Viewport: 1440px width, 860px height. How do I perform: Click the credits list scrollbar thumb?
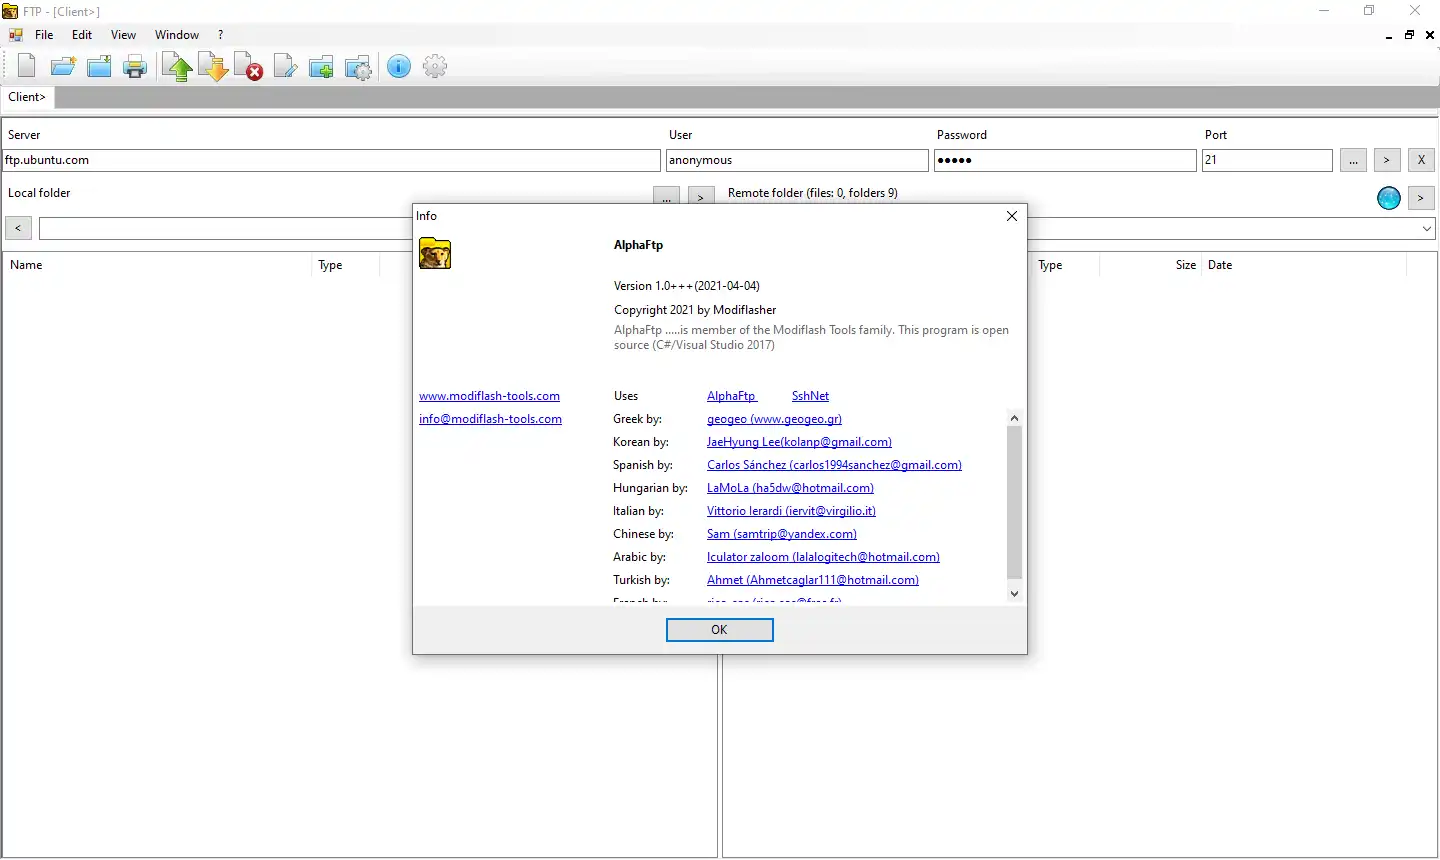pos(1014,503)
